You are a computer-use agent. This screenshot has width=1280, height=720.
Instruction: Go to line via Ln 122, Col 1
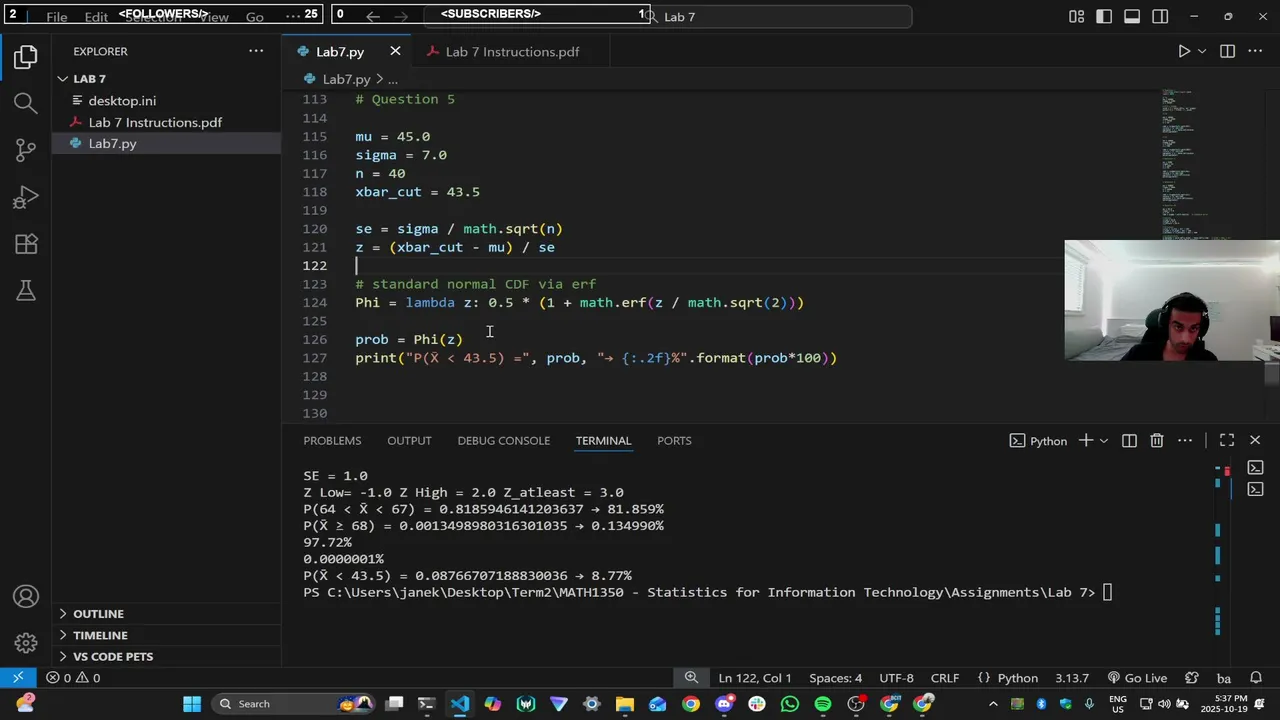(755, 677)
